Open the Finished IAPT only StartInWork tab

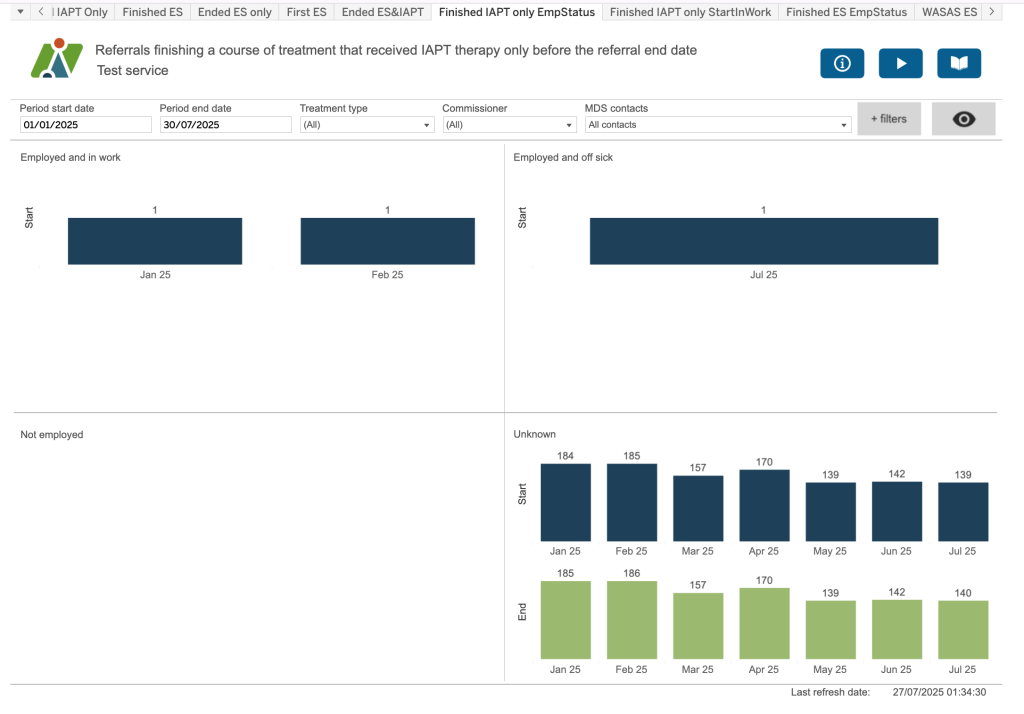tap(690, 12)
